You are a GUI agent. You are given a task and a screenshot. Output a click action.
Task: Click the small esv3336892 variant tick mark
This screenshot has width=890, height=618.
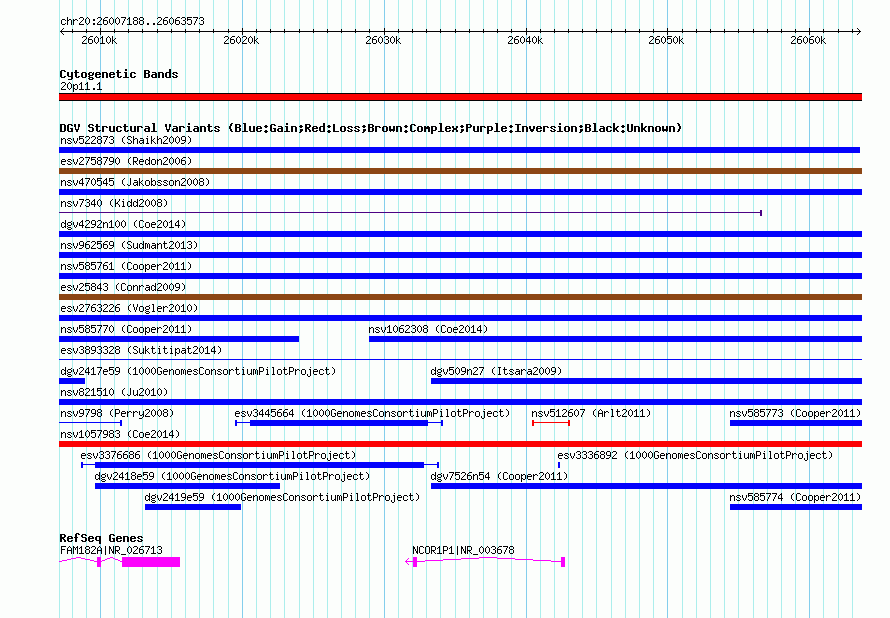559,465
